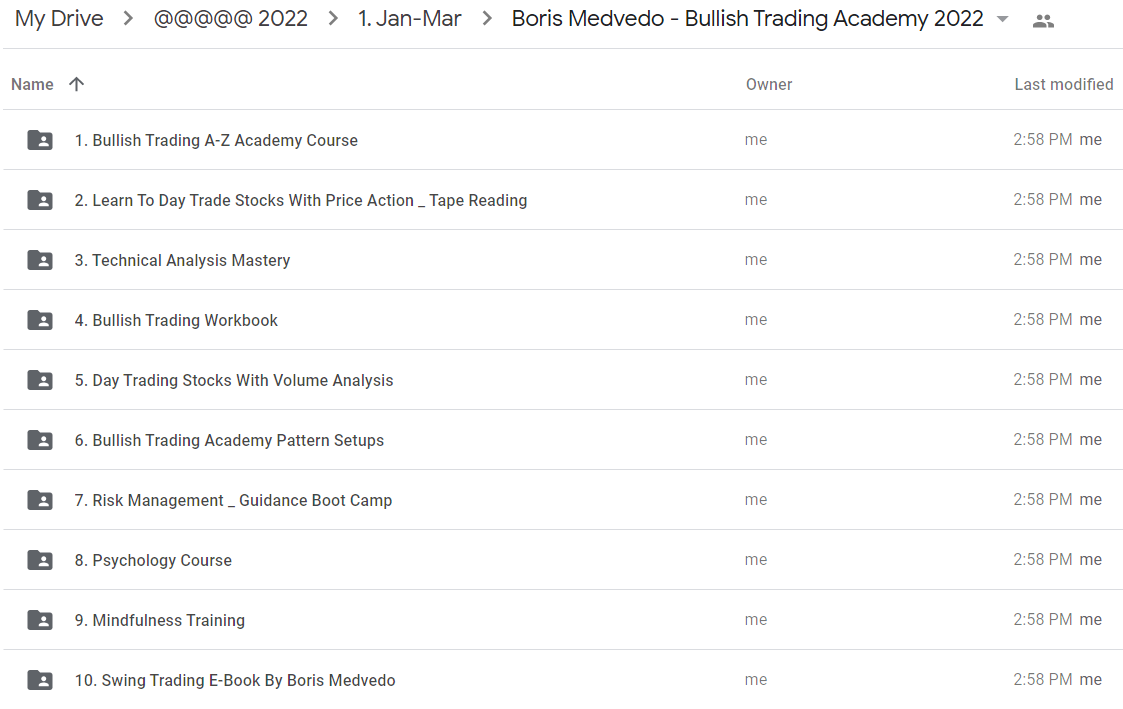The width and height of the screenshot is (1123, 709).
Task: Click the Last modified column header
Action: click(1064, 85)
